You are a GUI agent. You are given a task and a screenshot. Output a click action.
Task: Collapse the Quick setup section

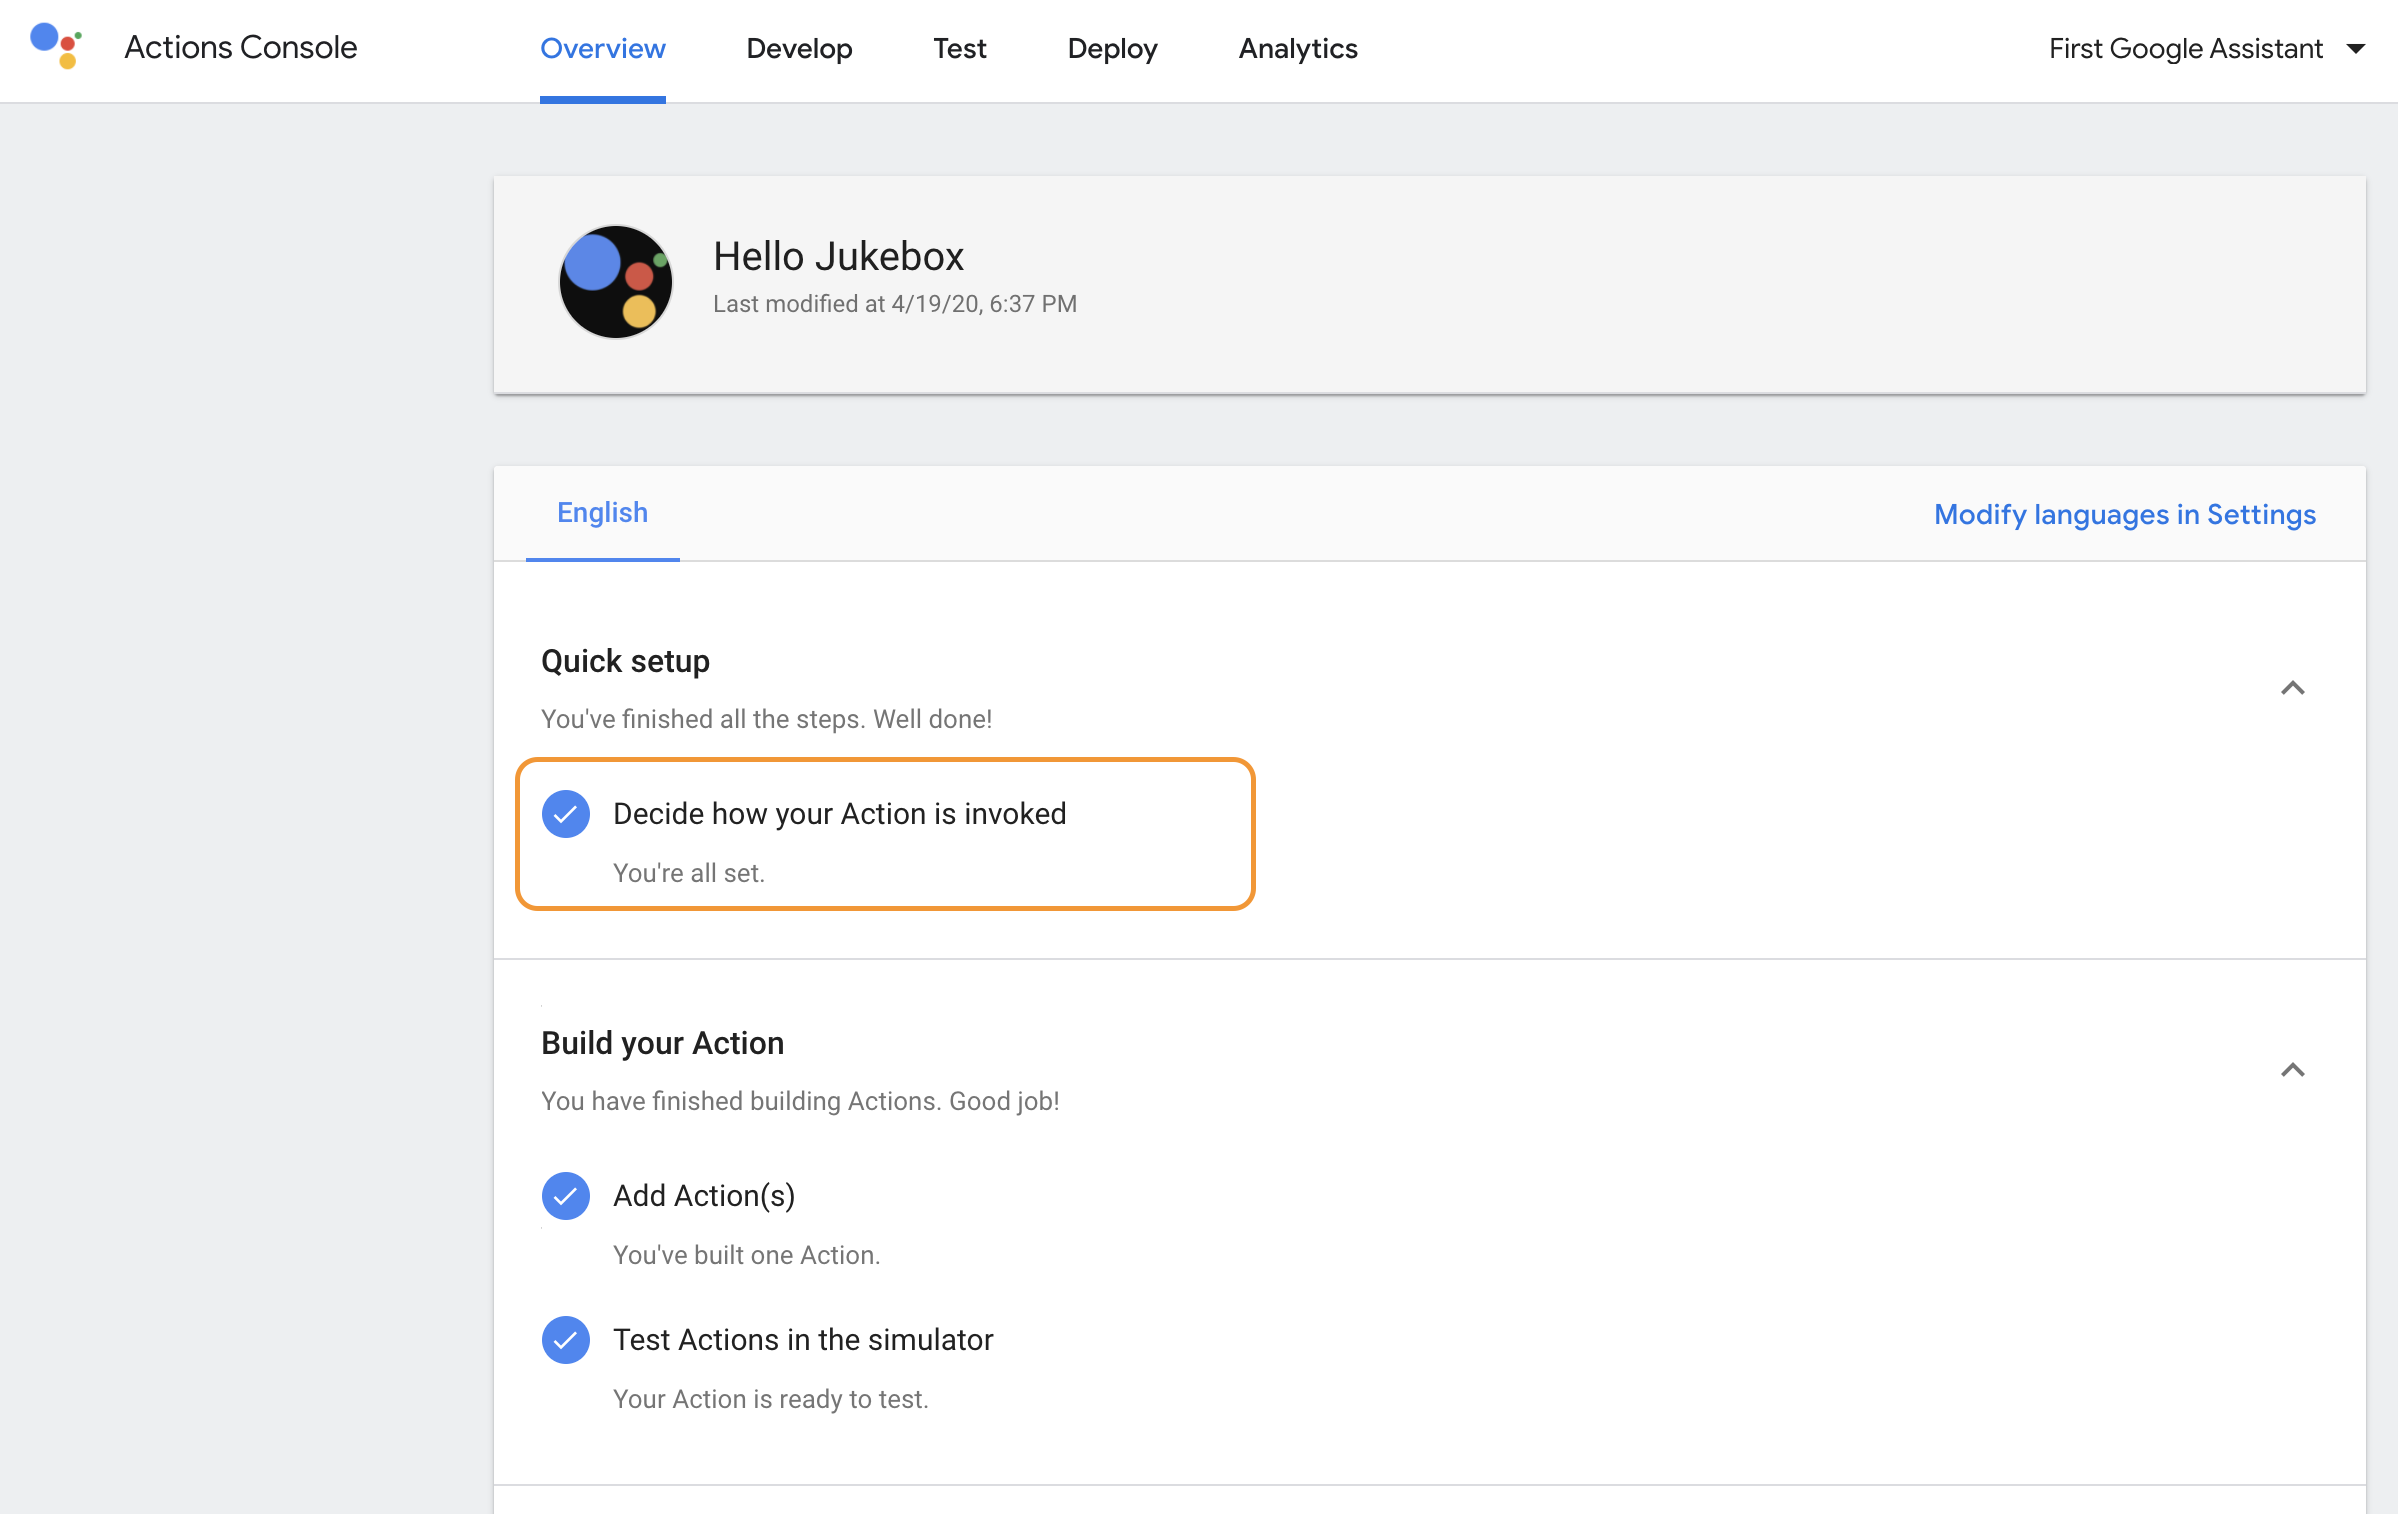click(x=2292, y=688)
